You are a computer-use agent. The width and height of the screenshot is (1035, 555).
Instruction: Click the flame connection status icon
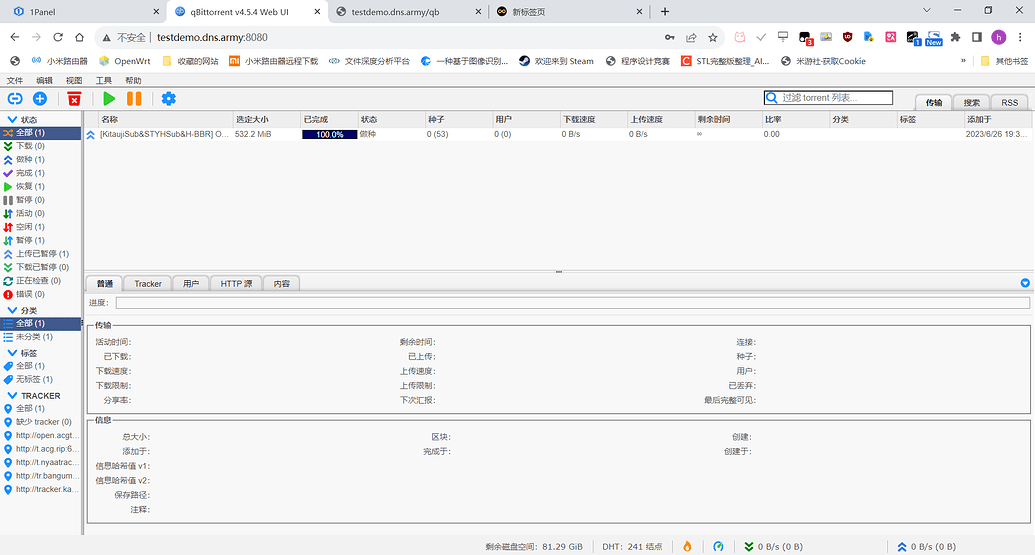[687, 546]
